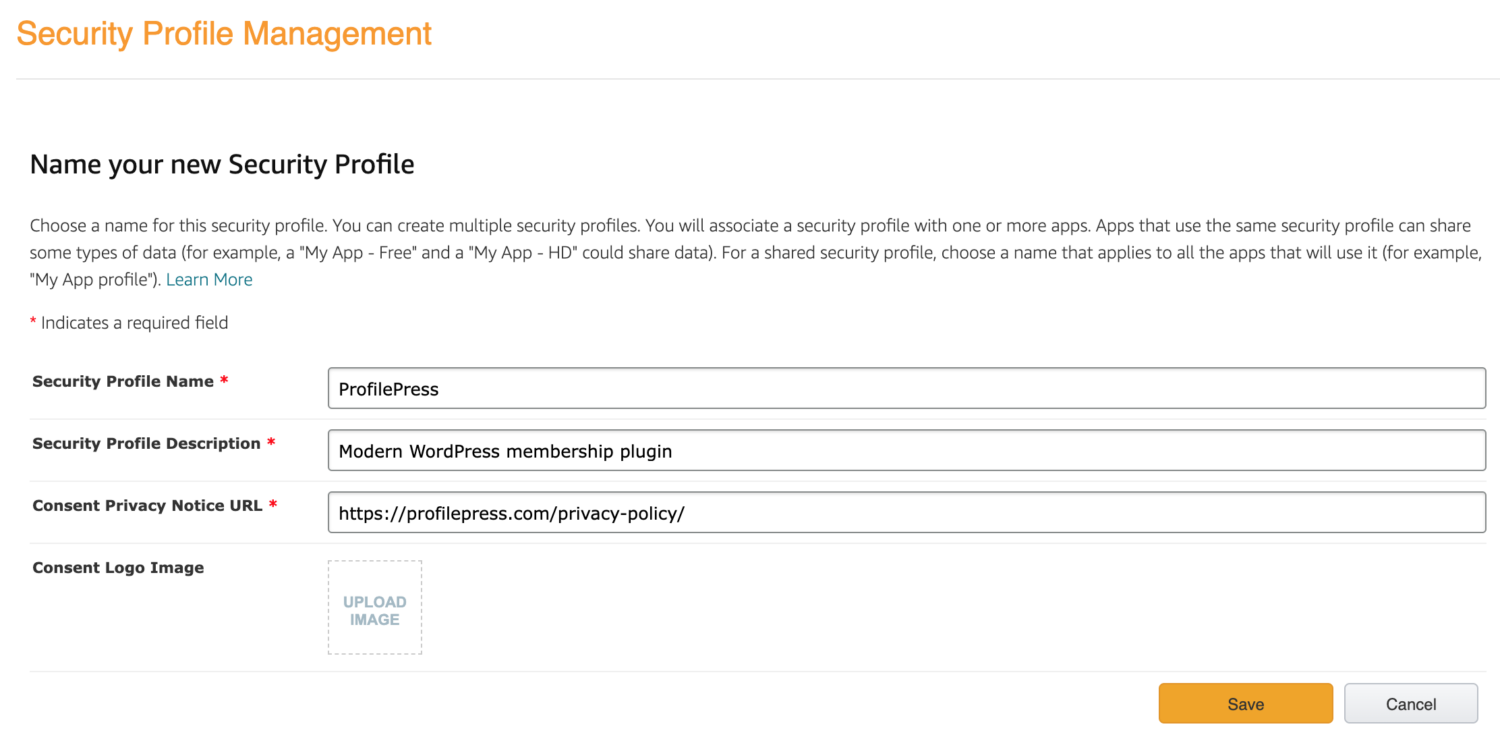Screen dimensions: 1500x737
Task: Focus the Security Profile Name field
Action: tap(907, 389)
